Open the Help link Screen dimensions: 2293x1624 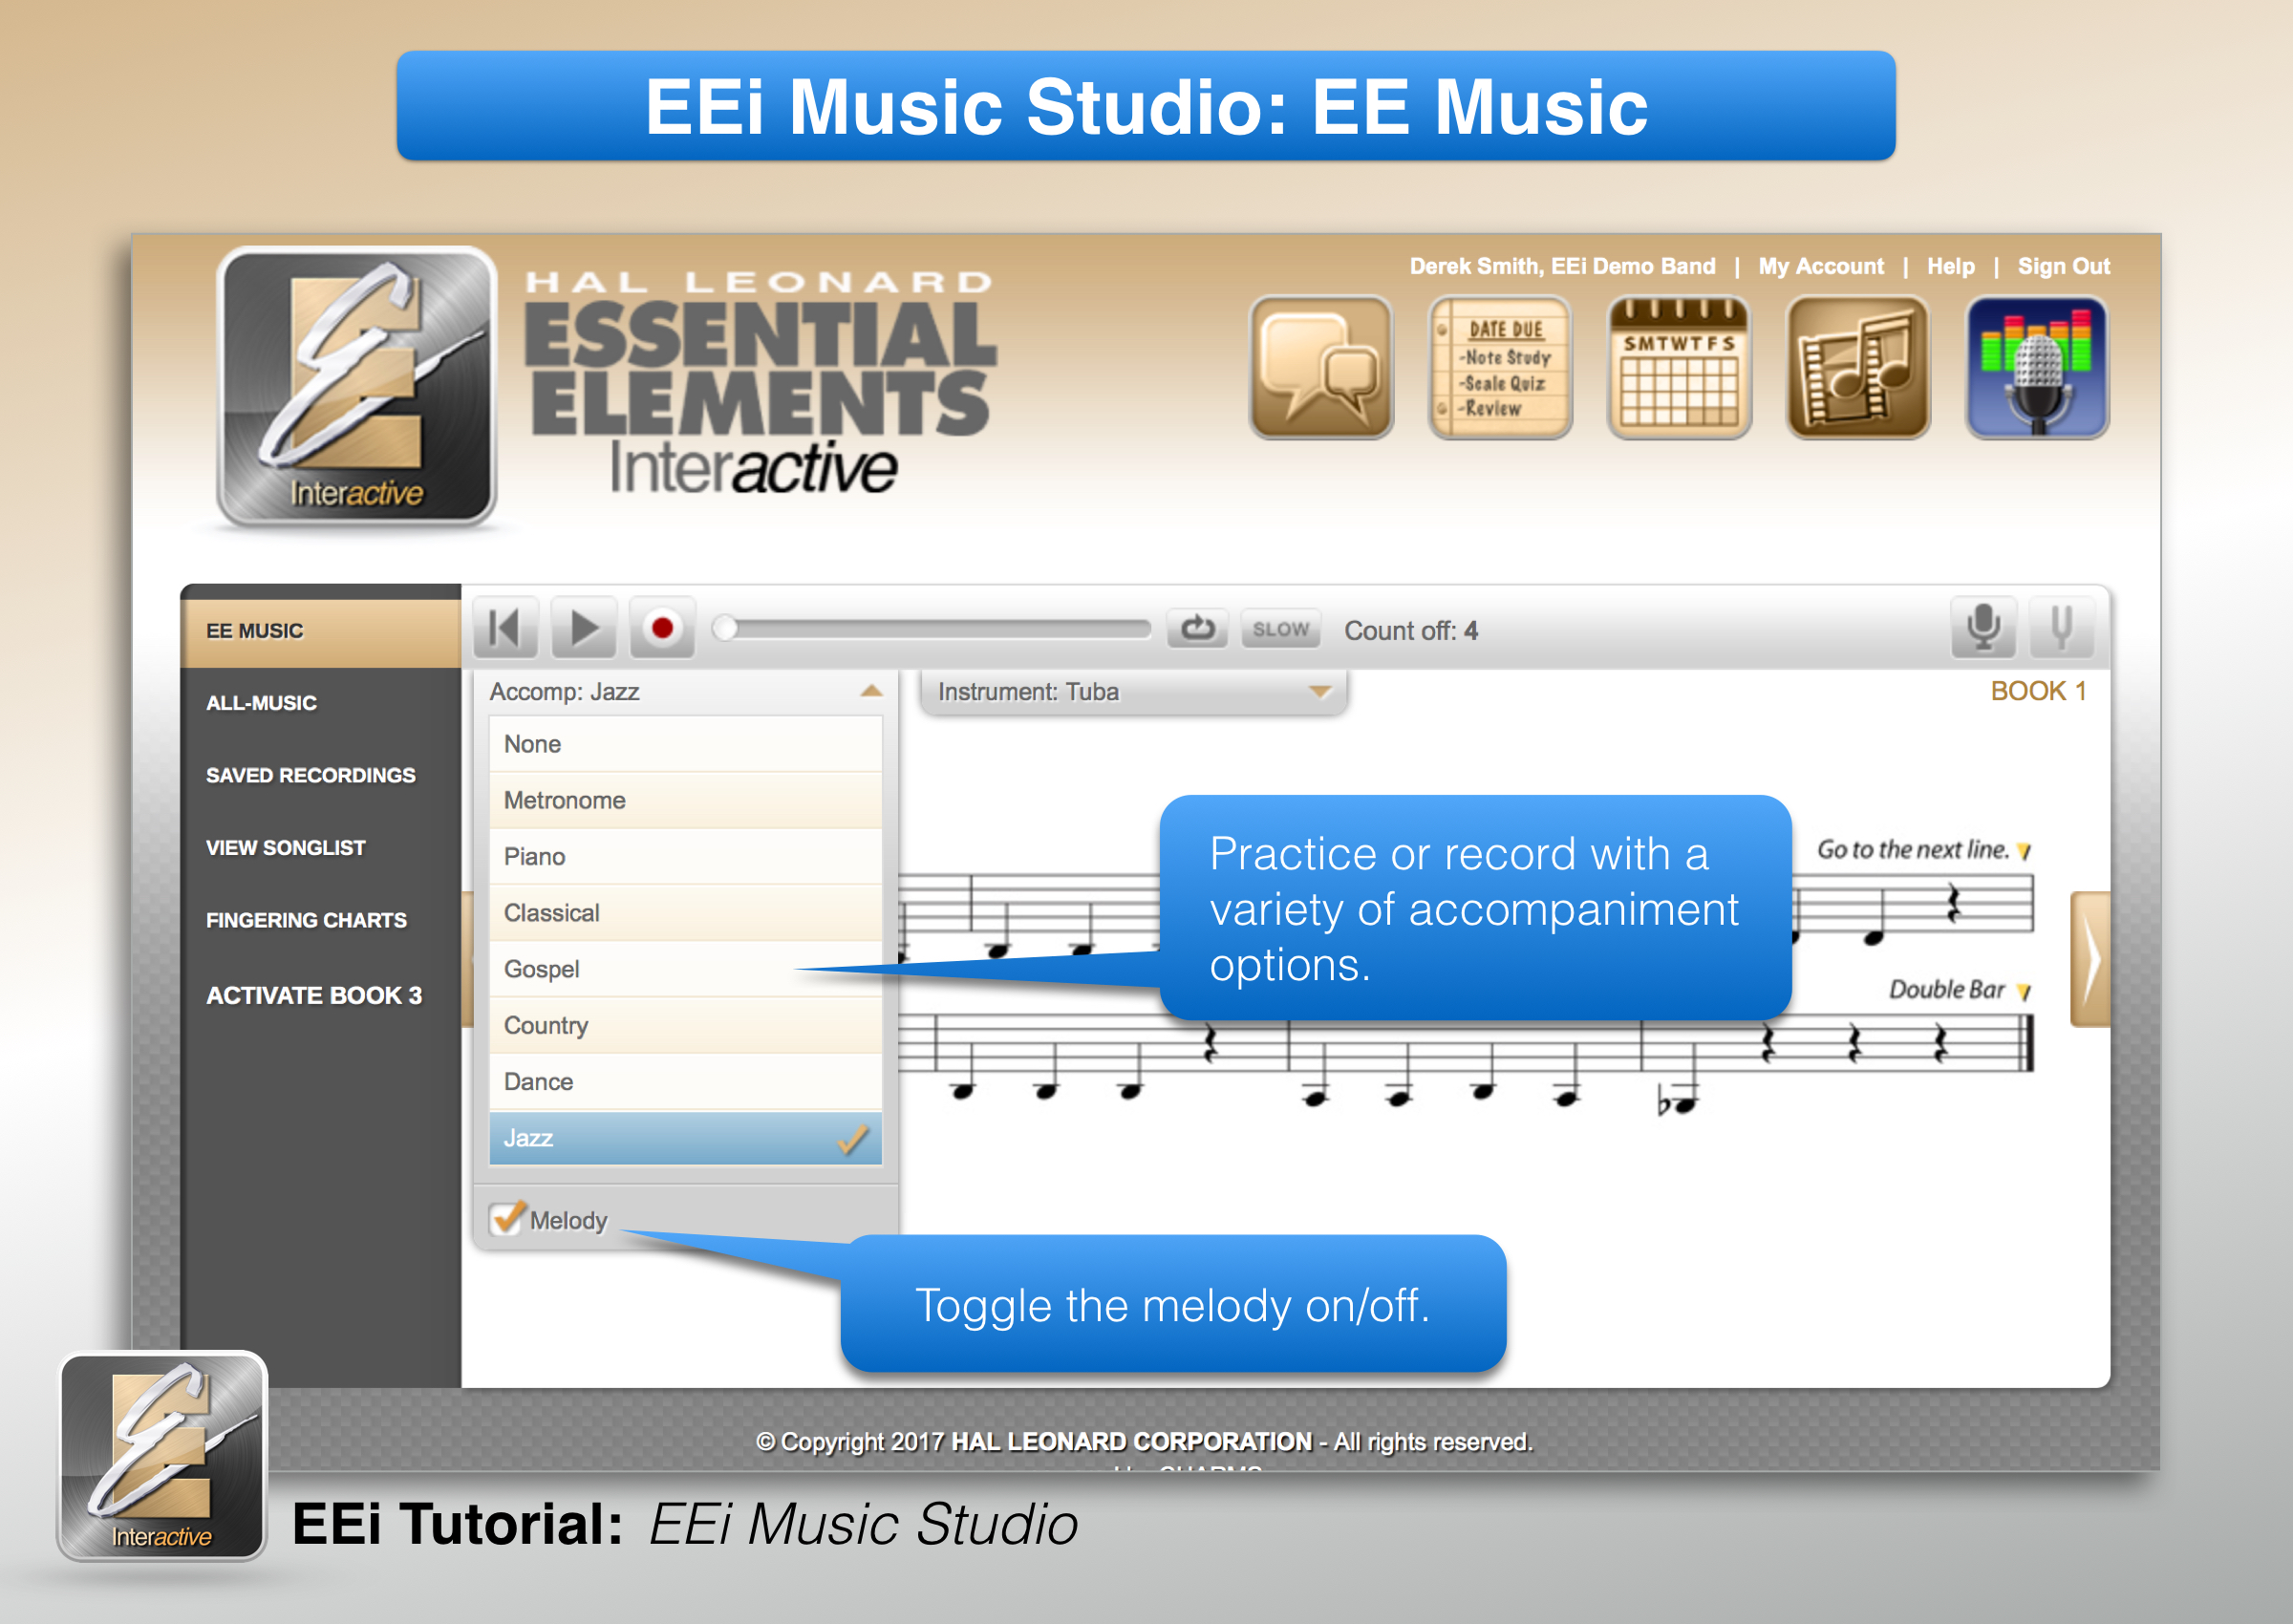(x=1951, y=266)
